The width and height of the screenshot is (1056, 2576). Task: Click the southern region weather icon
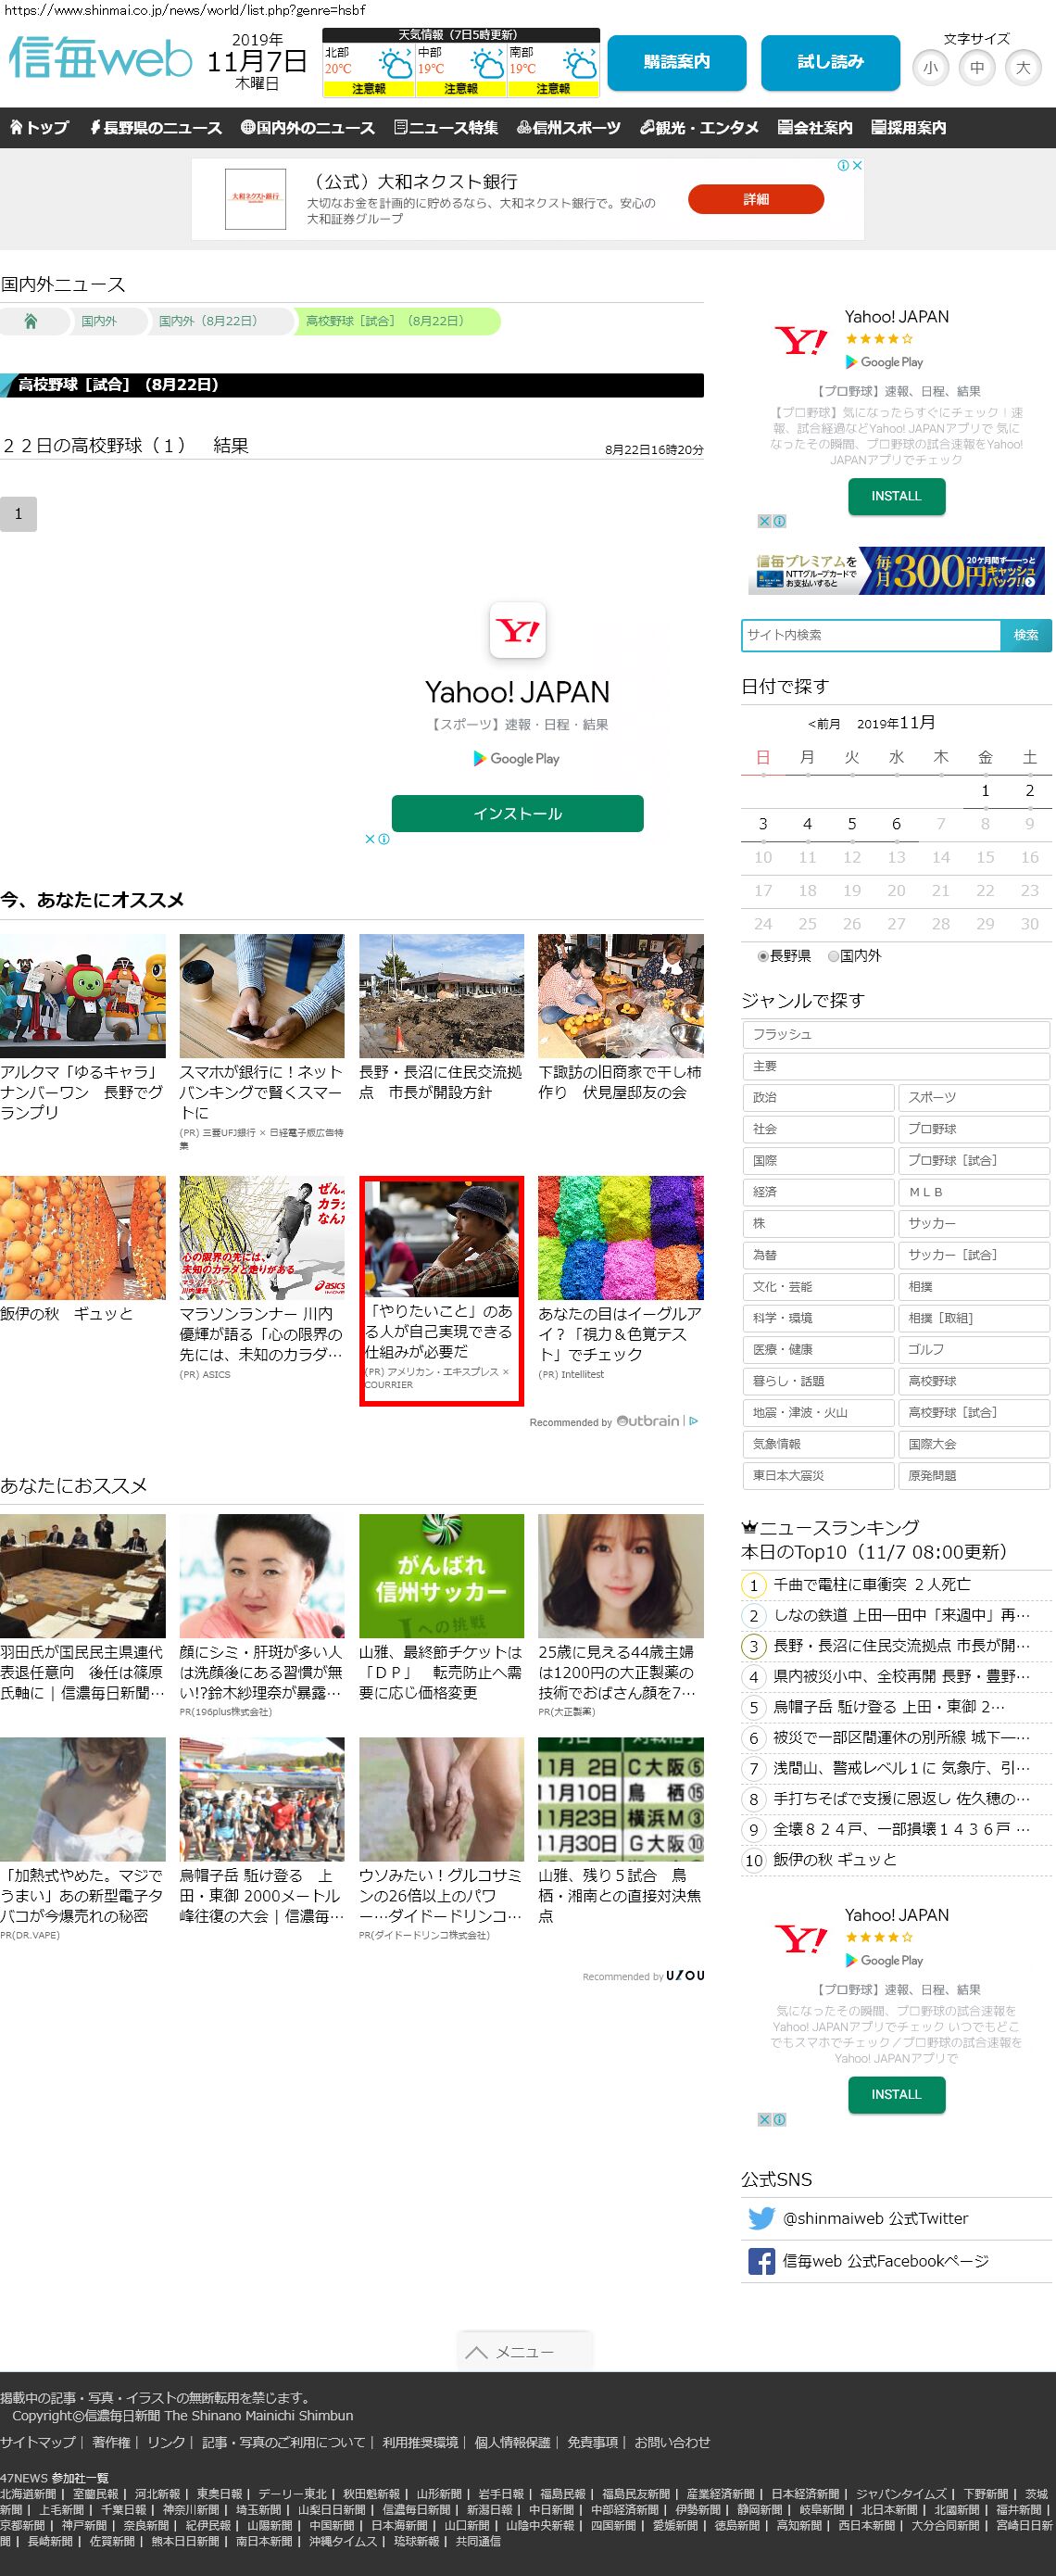click(x=579, y=65)
